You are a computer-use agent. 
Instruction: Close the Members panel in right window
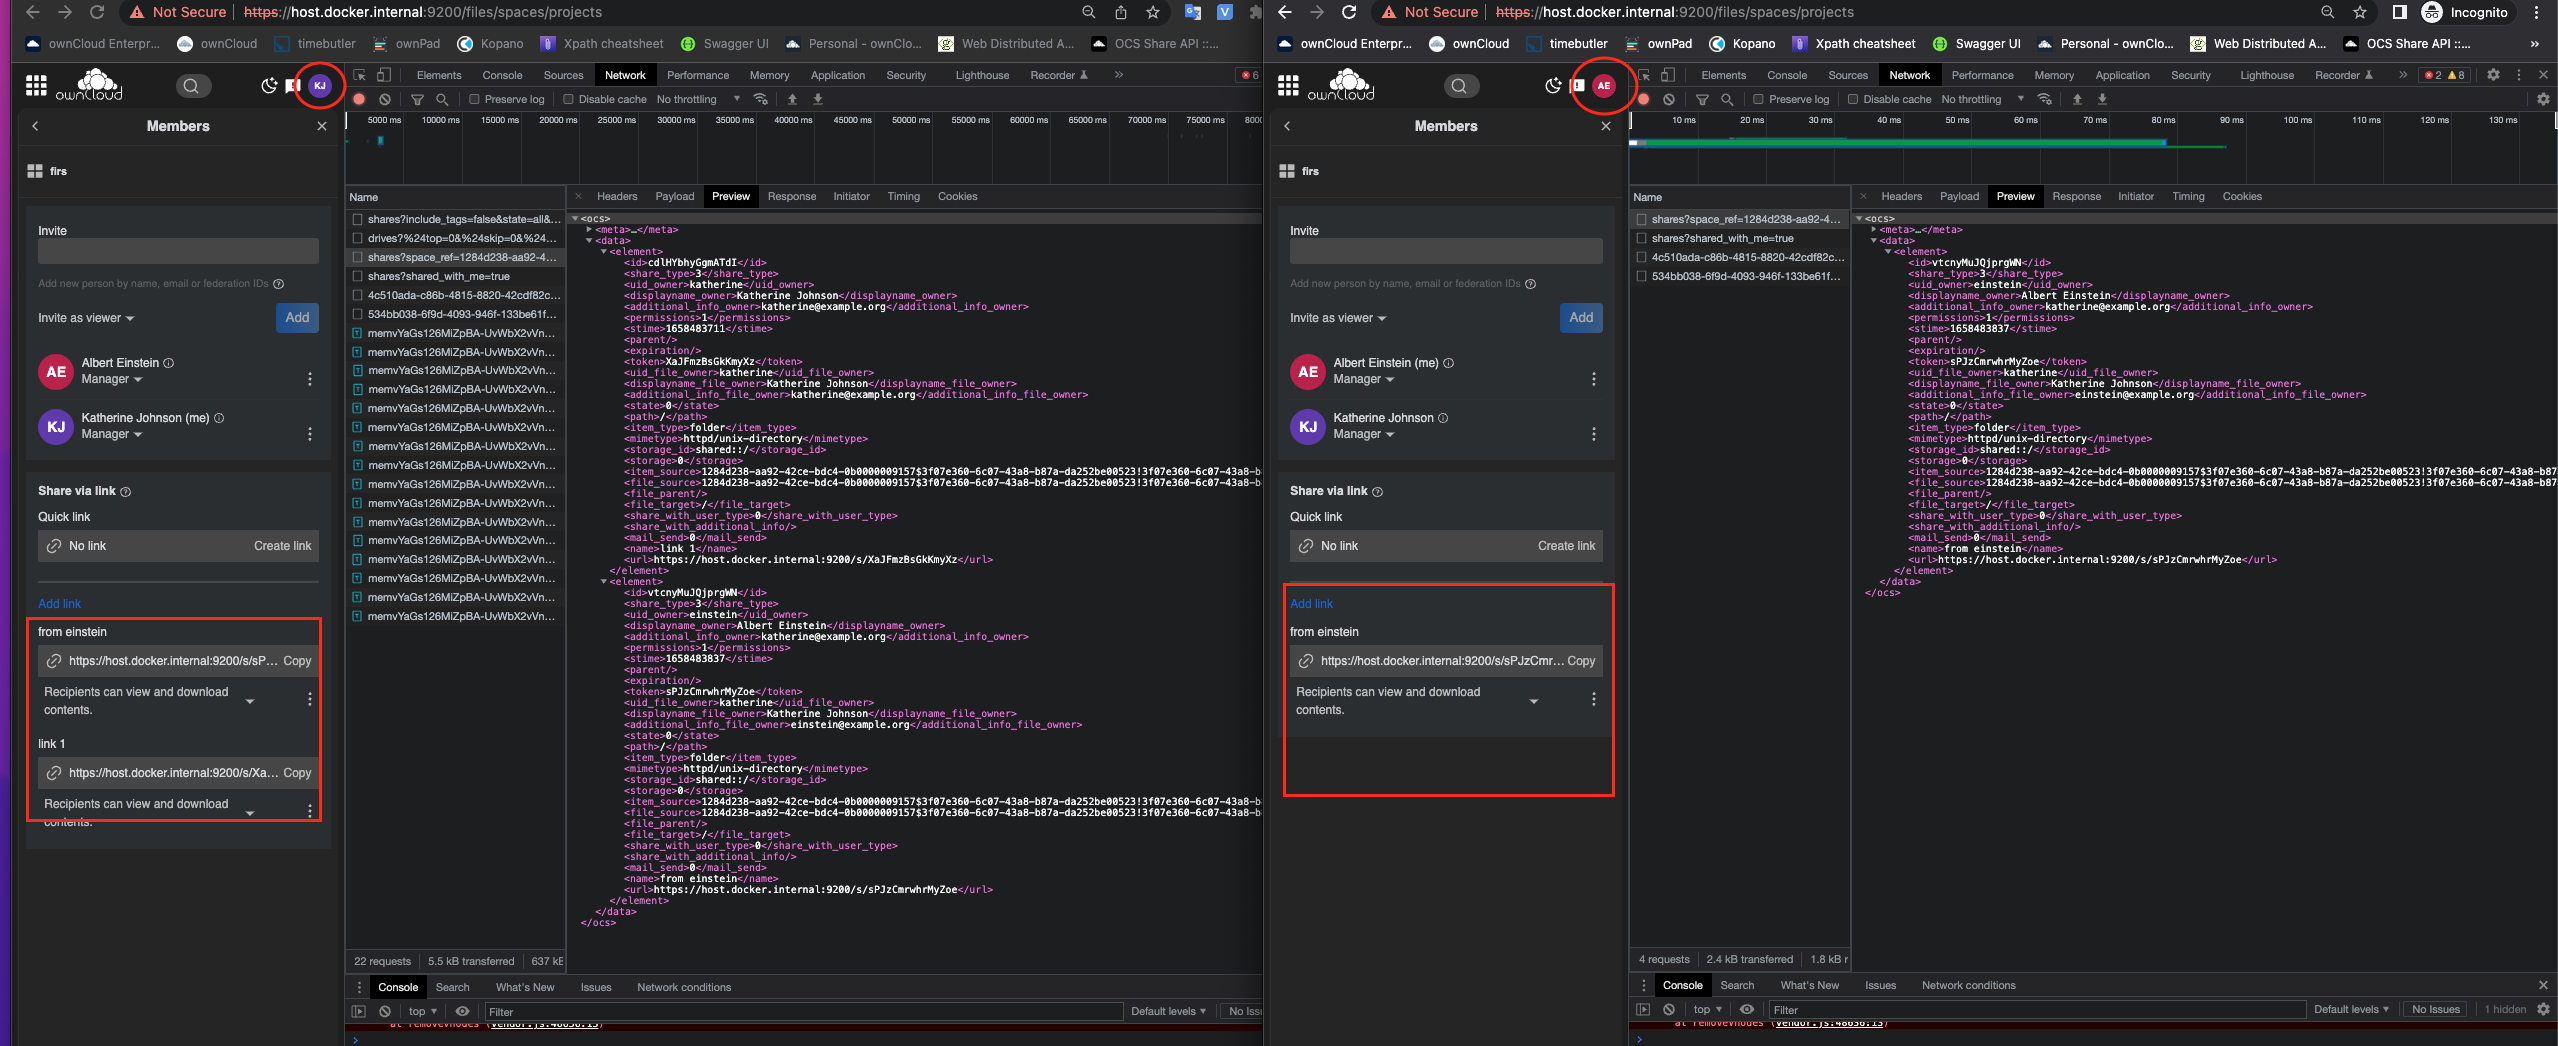click(1606, 126)
